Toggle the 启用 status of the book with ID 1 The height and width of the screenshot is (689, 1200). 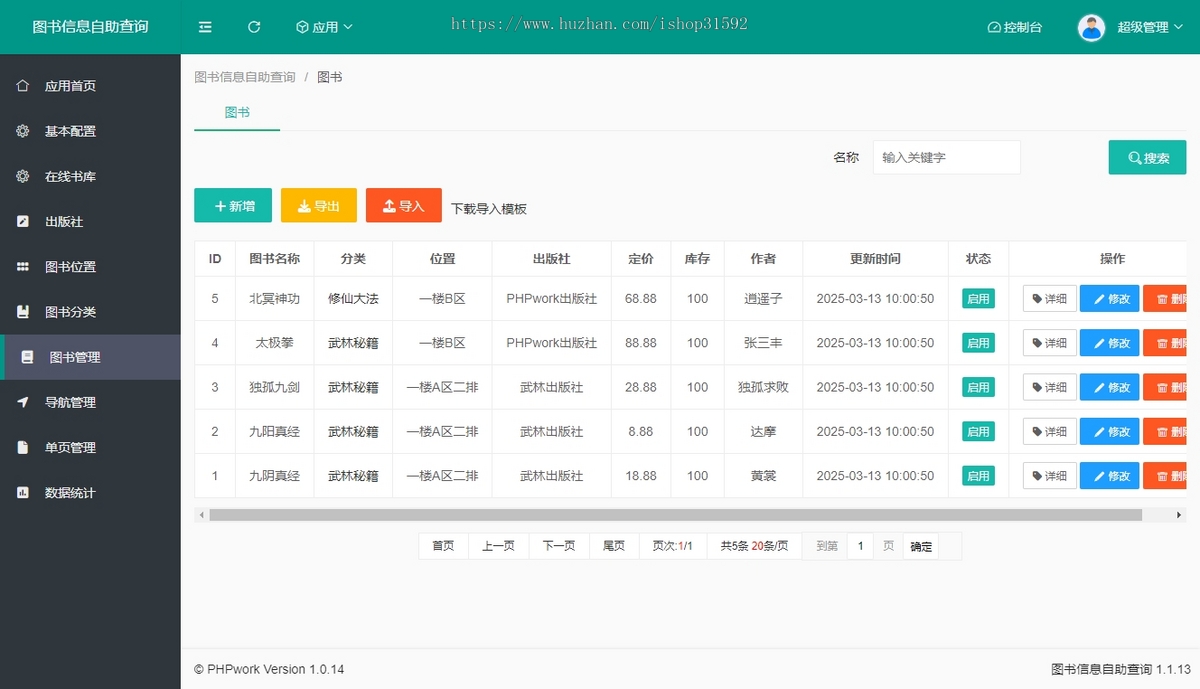[x=978, y=476]
